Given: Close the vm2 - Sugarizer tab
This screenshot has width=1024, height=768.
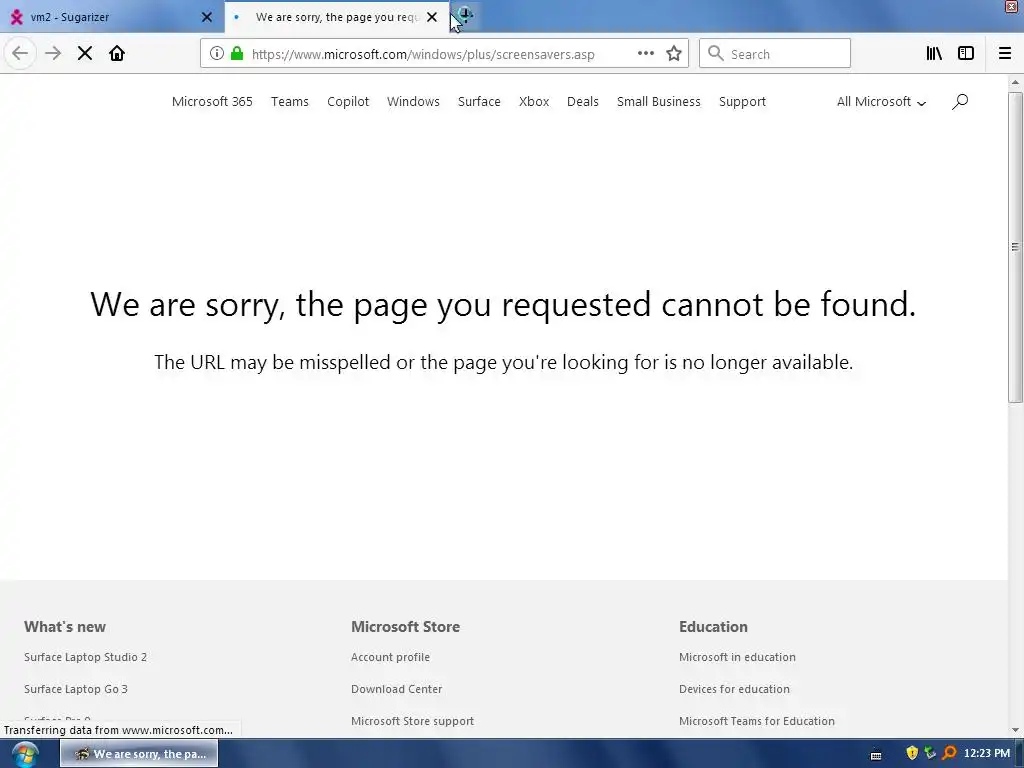Looking at the screenshot, I should (206, 17).
